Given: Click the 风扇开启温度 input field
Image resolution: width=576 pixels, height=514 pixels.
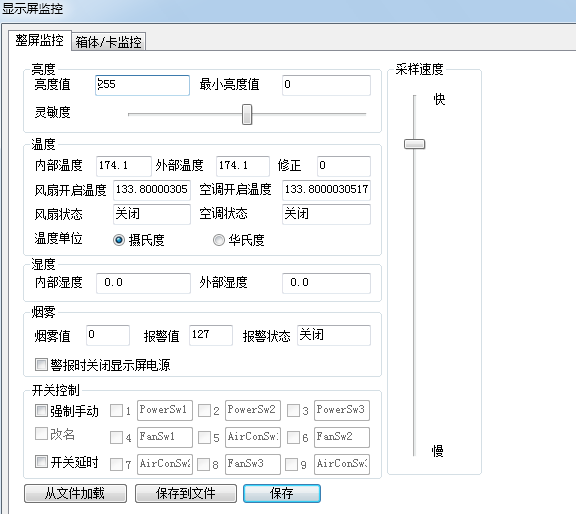Looking at the screenshot, I should coord(152,190).
